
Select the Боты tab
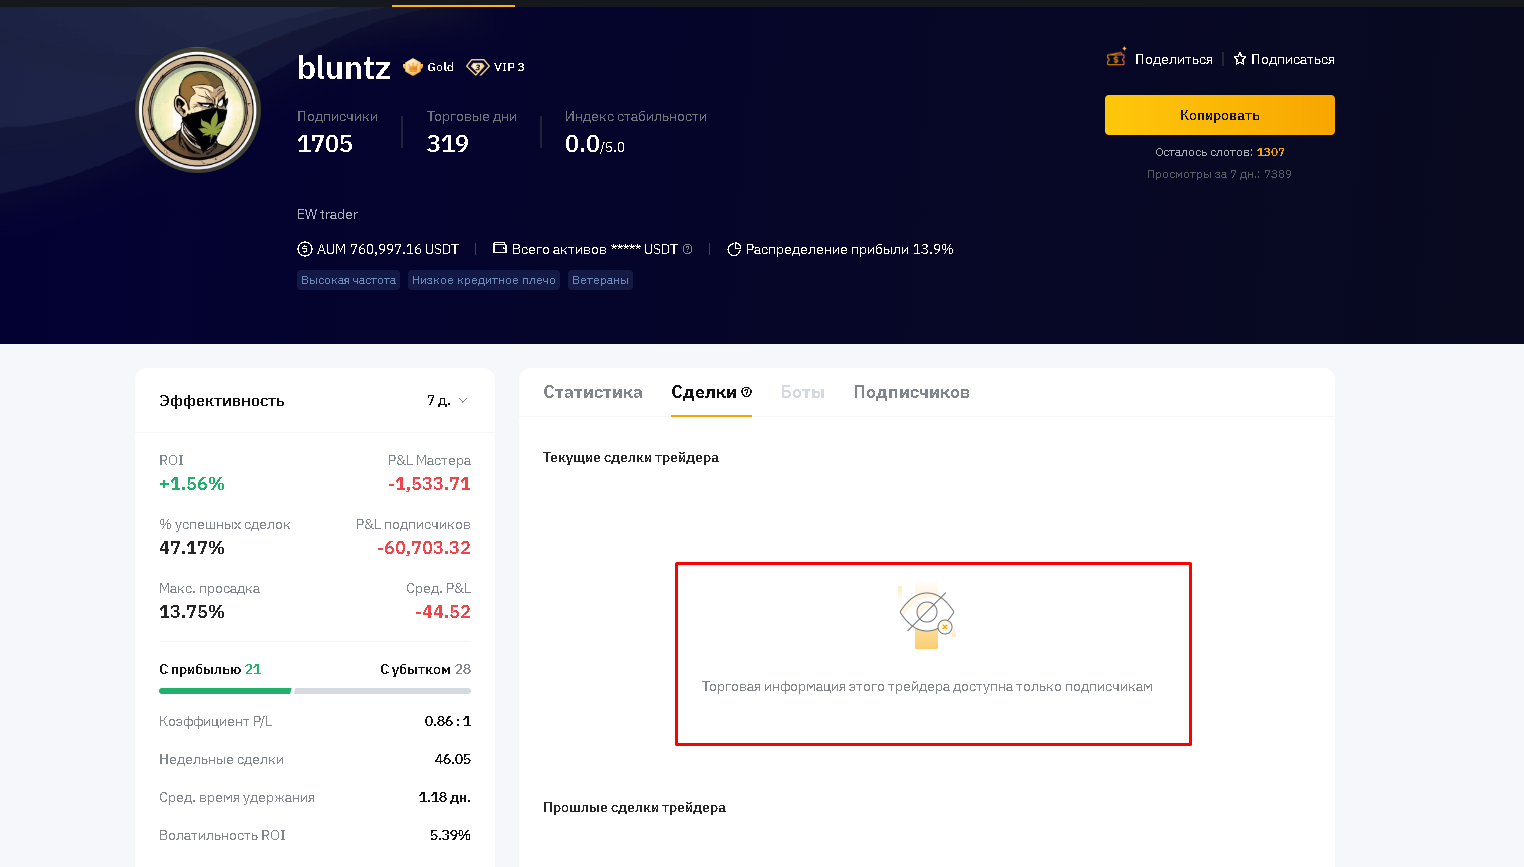(802, 392)
